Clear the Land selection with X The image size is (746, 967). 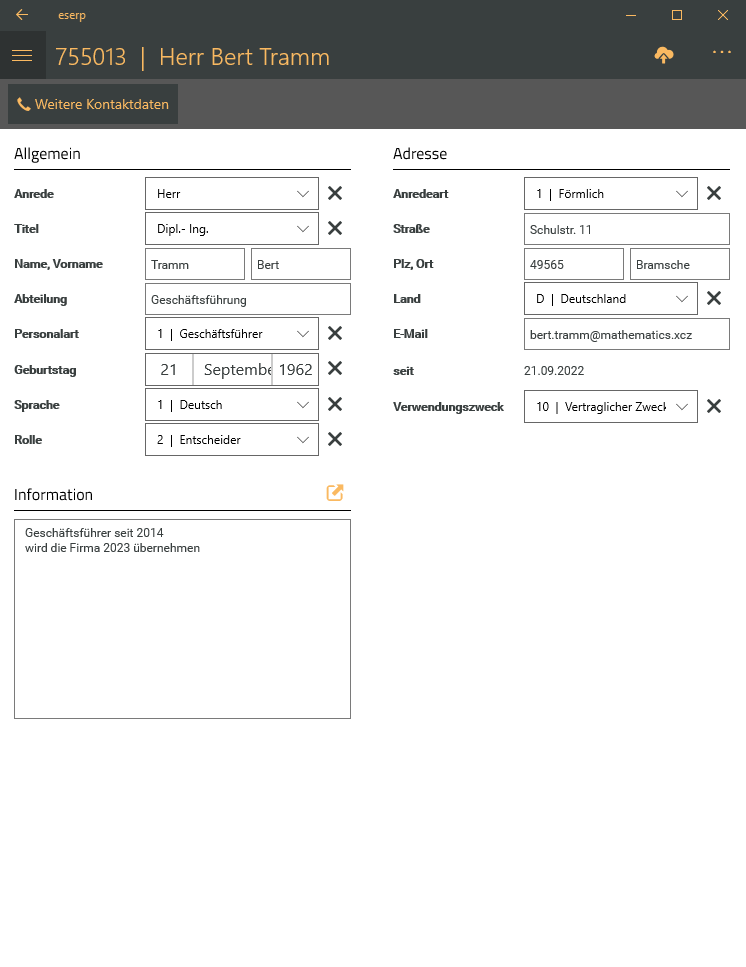[714, 298]
